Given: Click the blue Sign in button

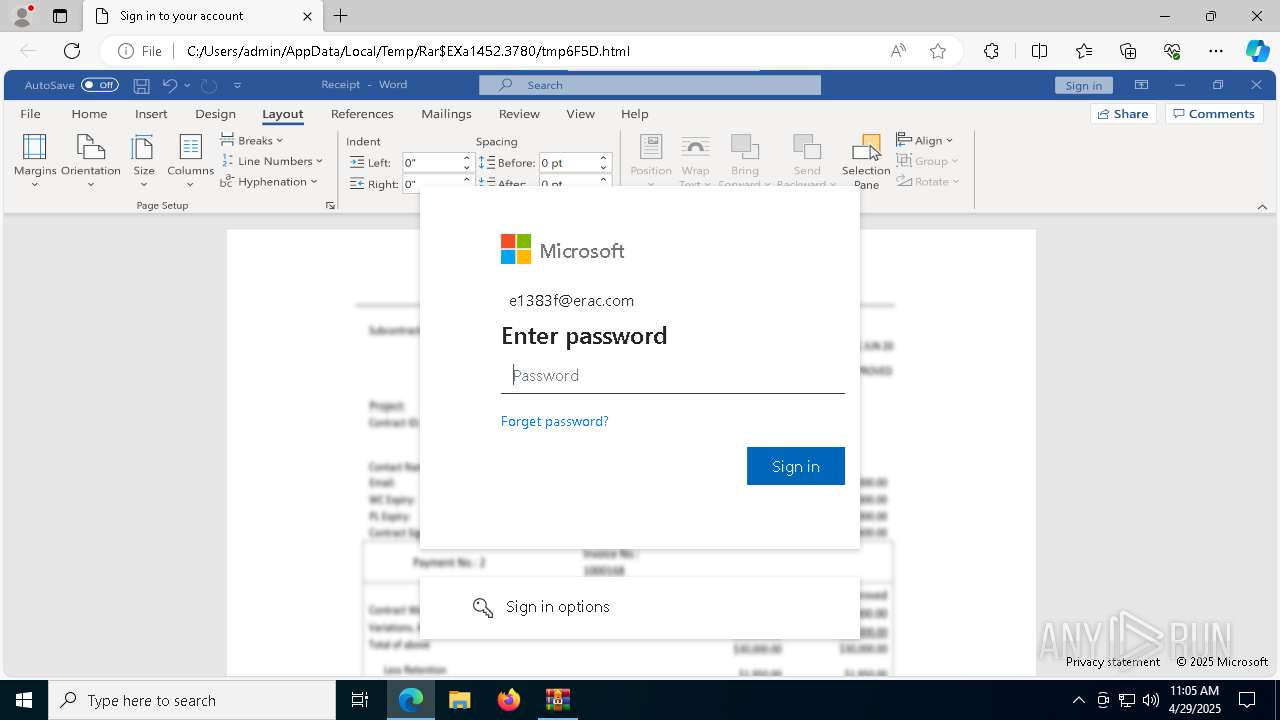Looking at the screenshot, I should pos(796,466).
